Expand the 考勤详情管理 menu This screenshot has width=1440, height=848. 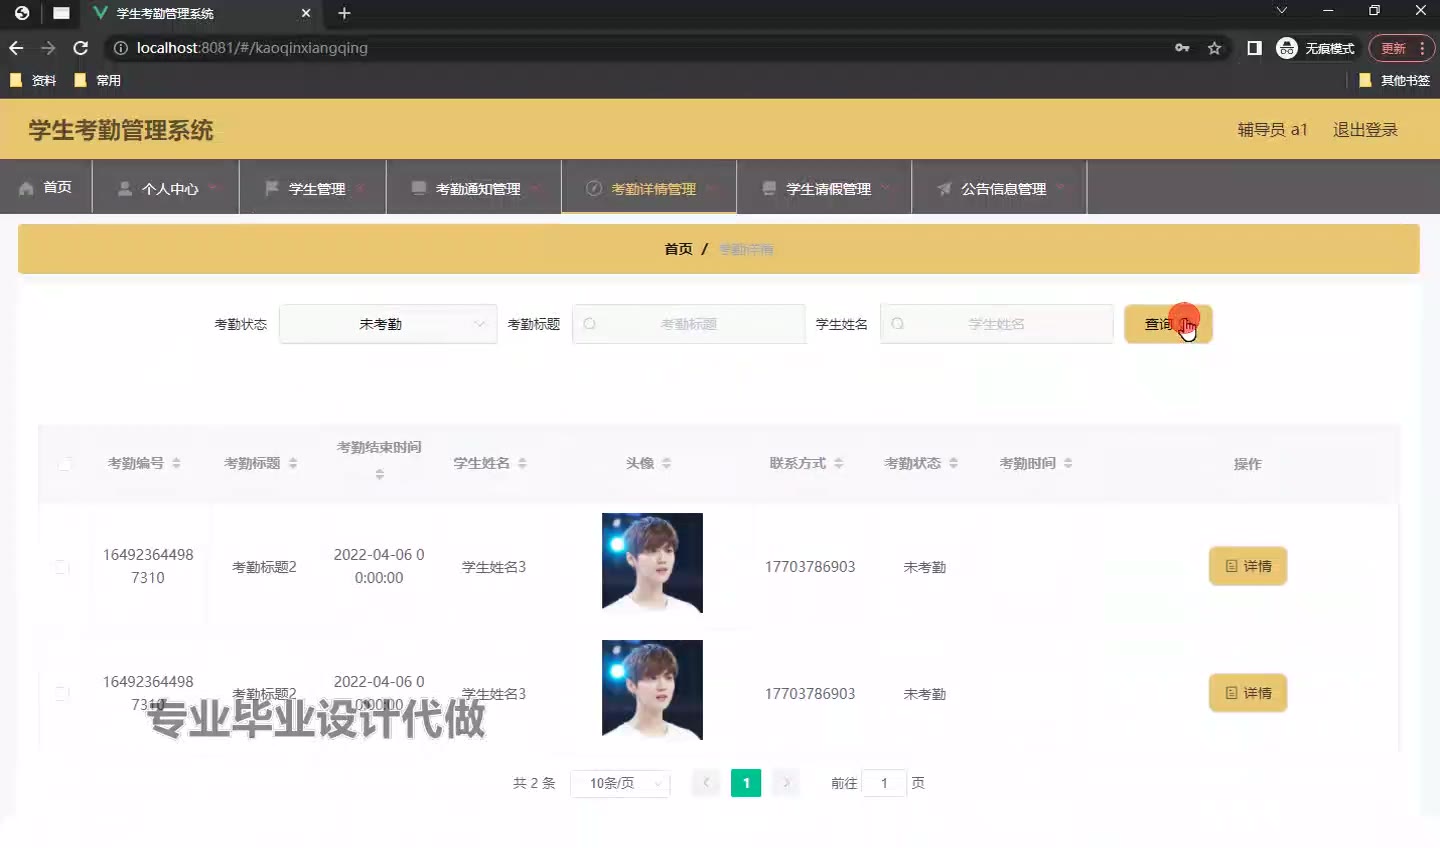click(649, 188)
